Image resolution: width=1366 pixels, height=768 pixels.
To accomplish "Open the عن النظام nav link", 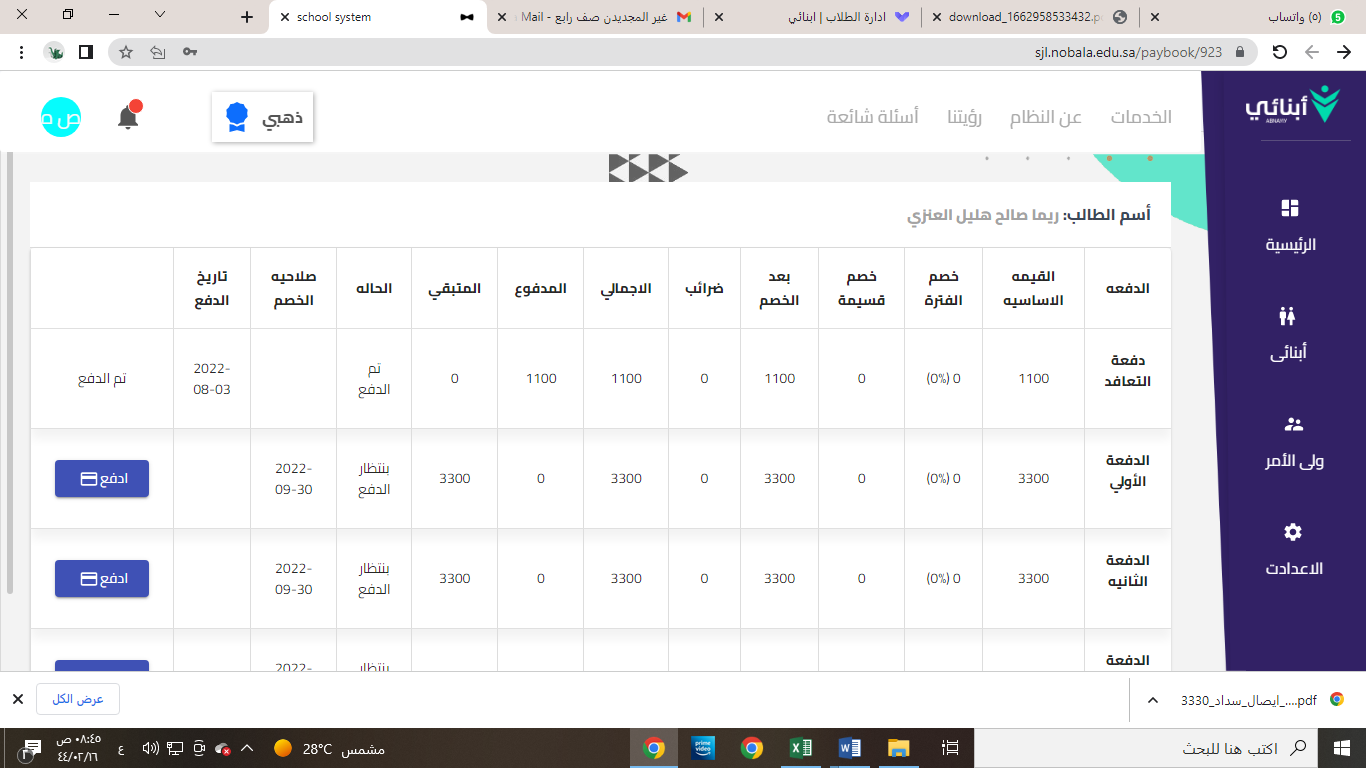I will click(1046, 117).
